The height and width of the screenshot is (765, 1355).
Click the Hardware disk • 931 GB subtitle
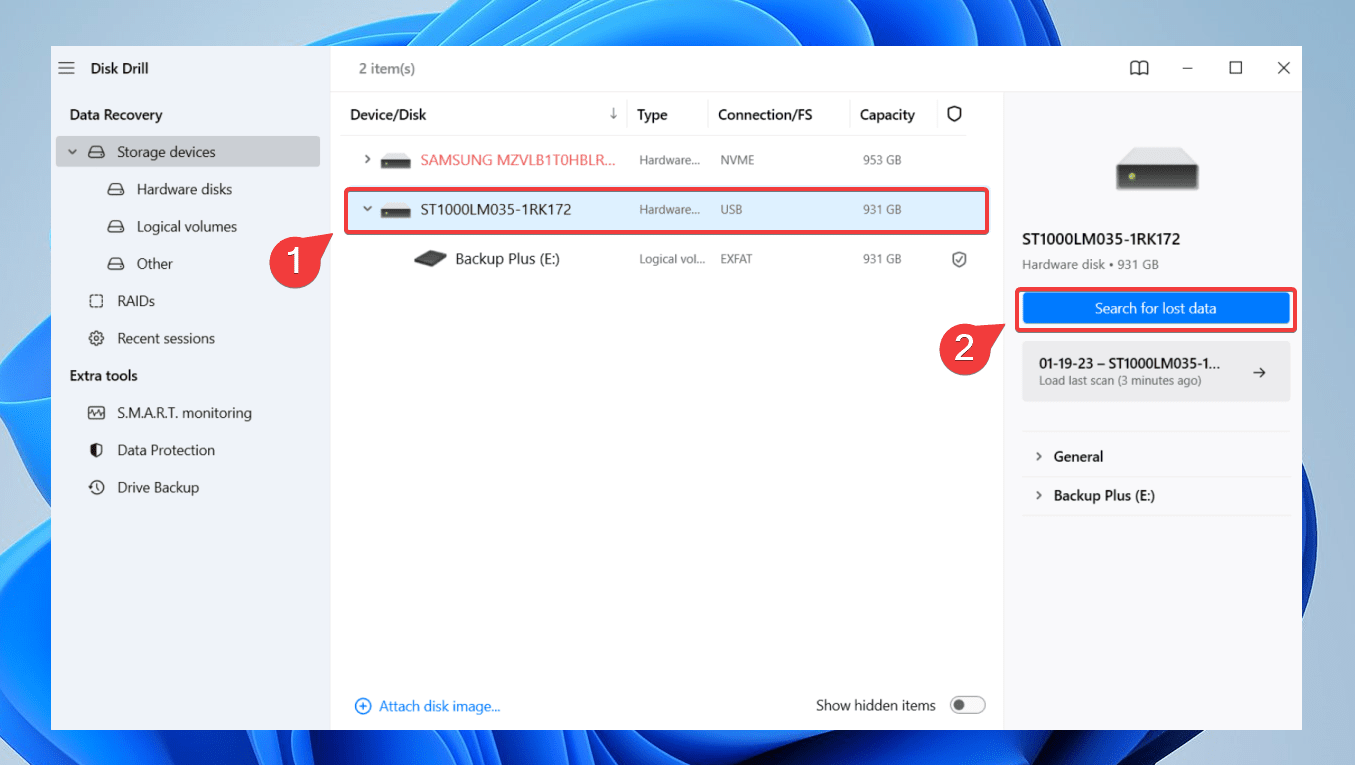(1090, 265)
